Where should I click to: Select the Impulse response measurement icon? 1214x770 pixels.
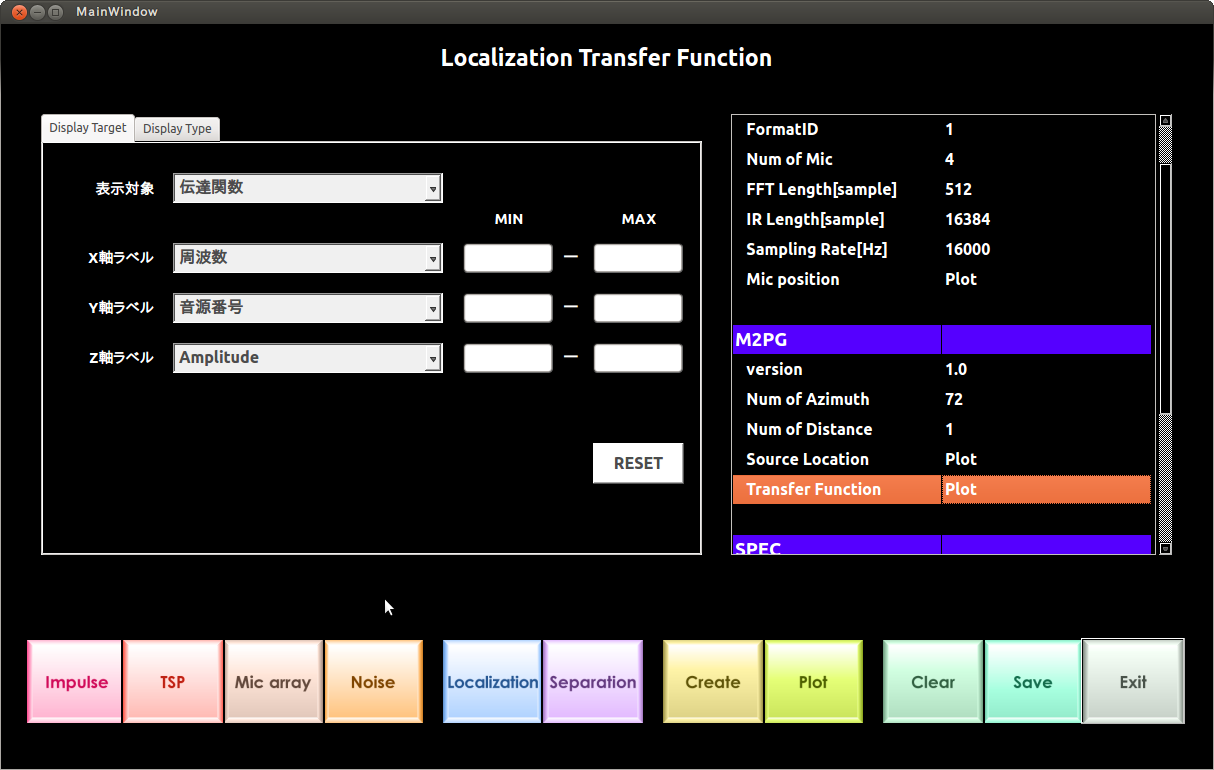tap(73, 681)
